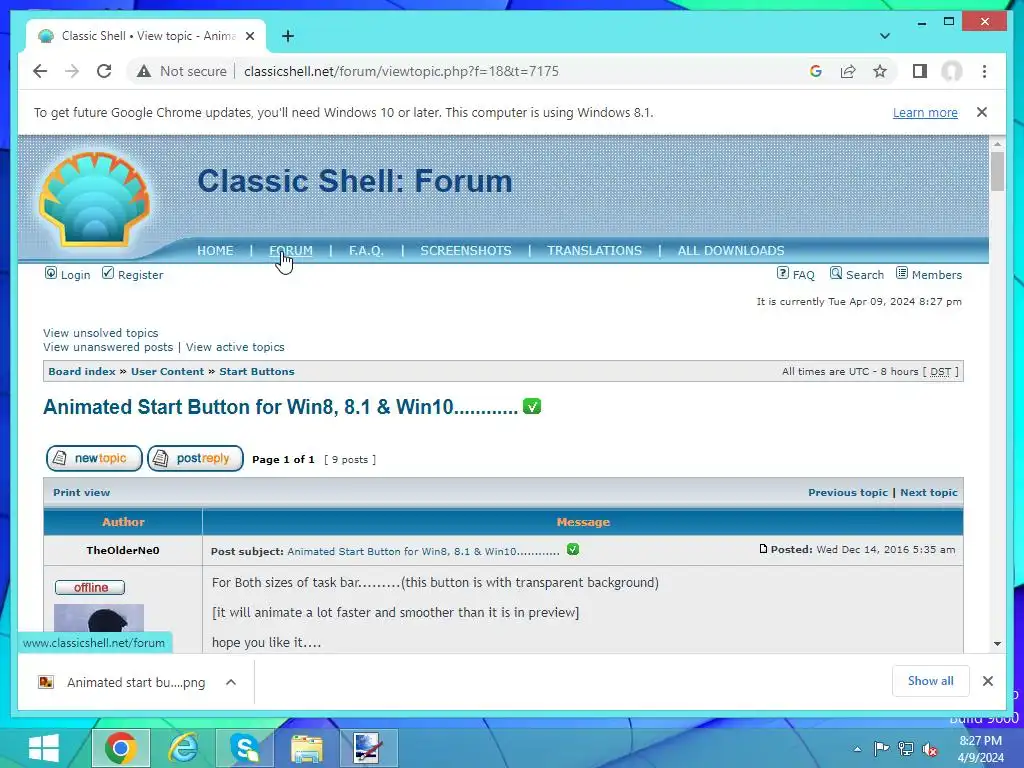Screen dimensions: 1024x768
Task: Dismiss the Chrome update notification bar
Action: point(982,112)
